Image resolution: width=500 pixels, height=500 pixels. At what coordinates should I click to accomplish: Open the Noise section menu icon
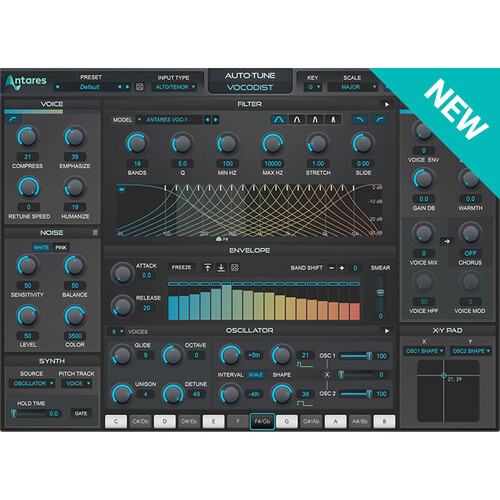click(x=95, y=232)
